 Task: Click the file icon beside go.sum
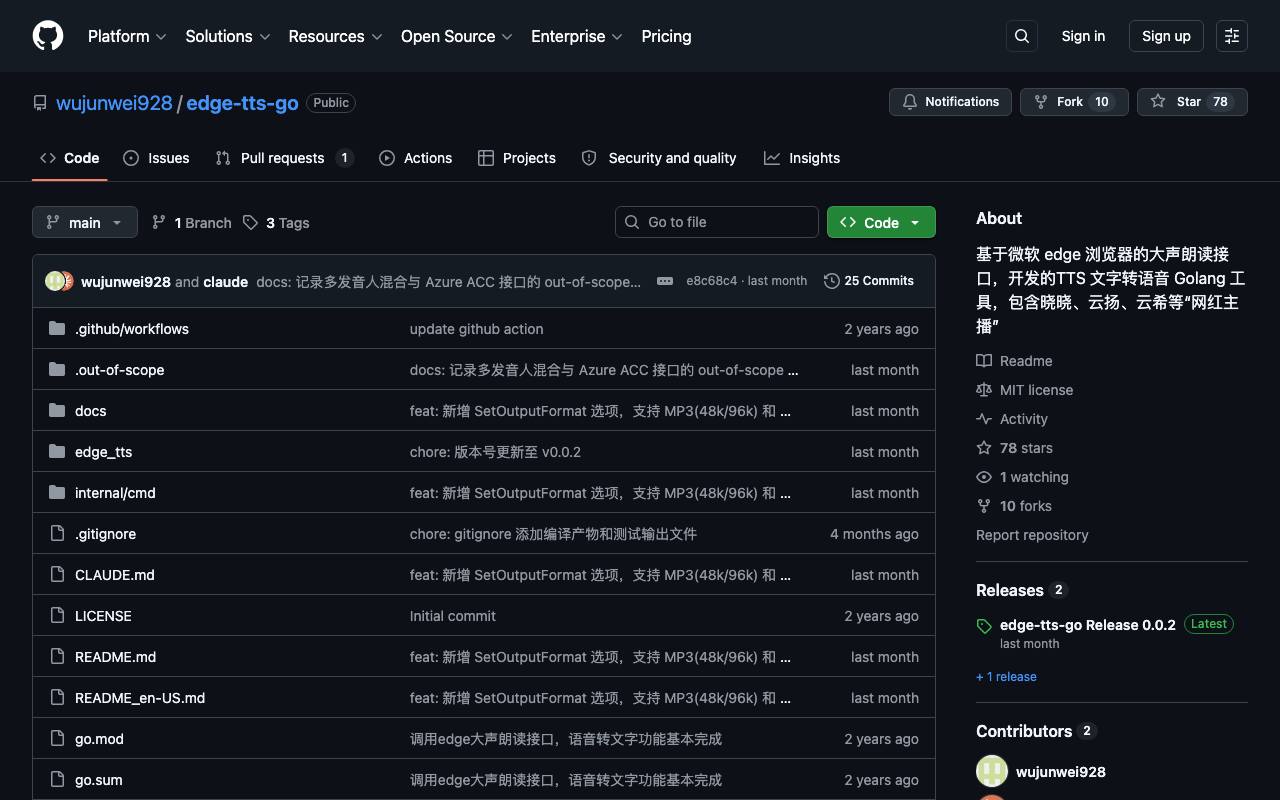(x=57, y=780)
